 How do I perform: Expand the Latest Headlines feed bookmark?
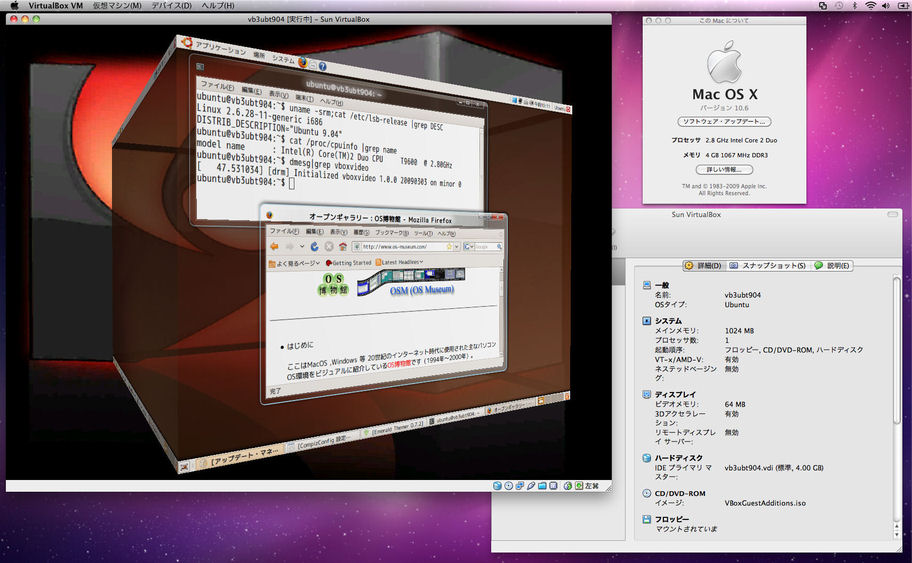click(400, 262)
